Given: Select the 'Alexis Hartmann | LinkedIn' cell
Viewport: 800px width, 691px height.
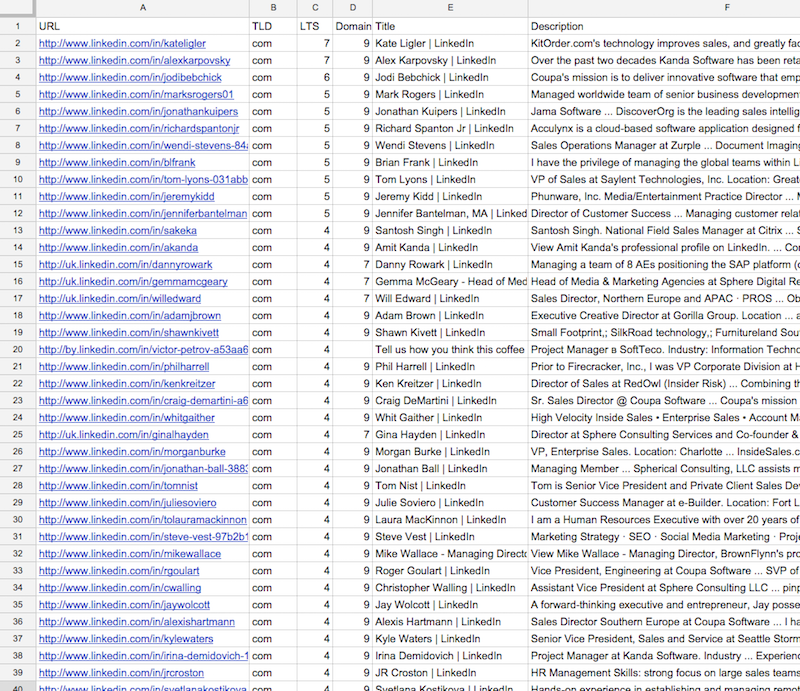Looking at the screenshot, I should click(x=451, y=622).
